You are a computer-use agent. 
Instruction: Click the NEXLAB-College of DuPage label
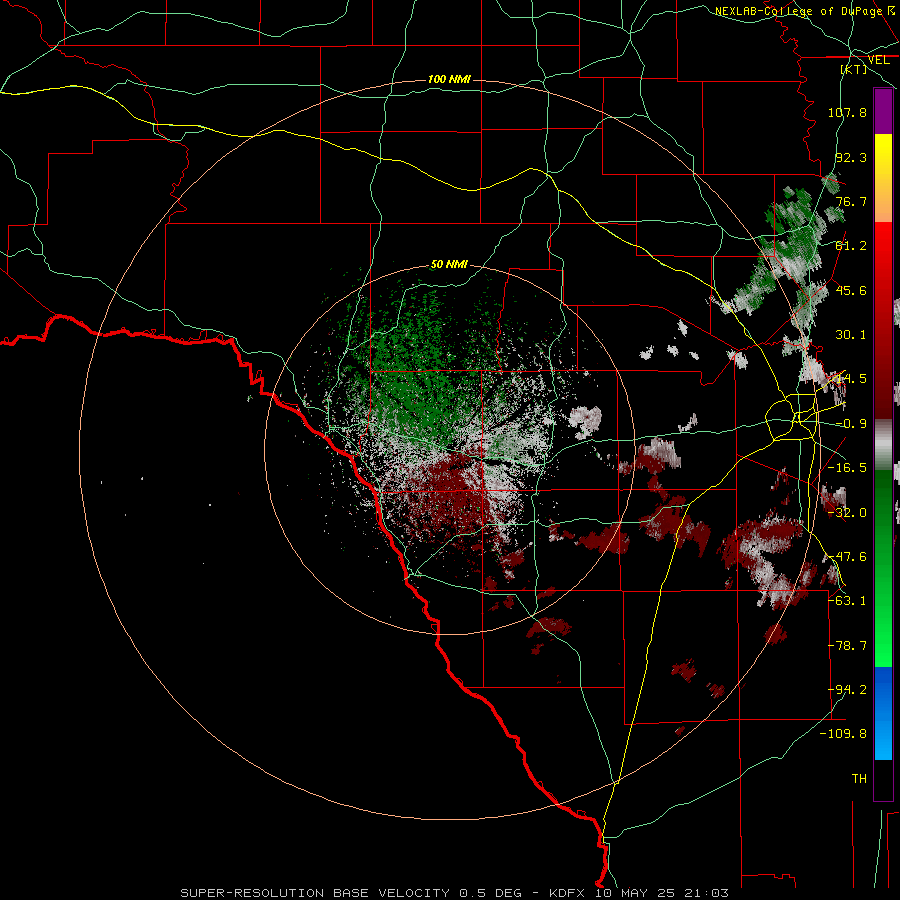[799, 11]
